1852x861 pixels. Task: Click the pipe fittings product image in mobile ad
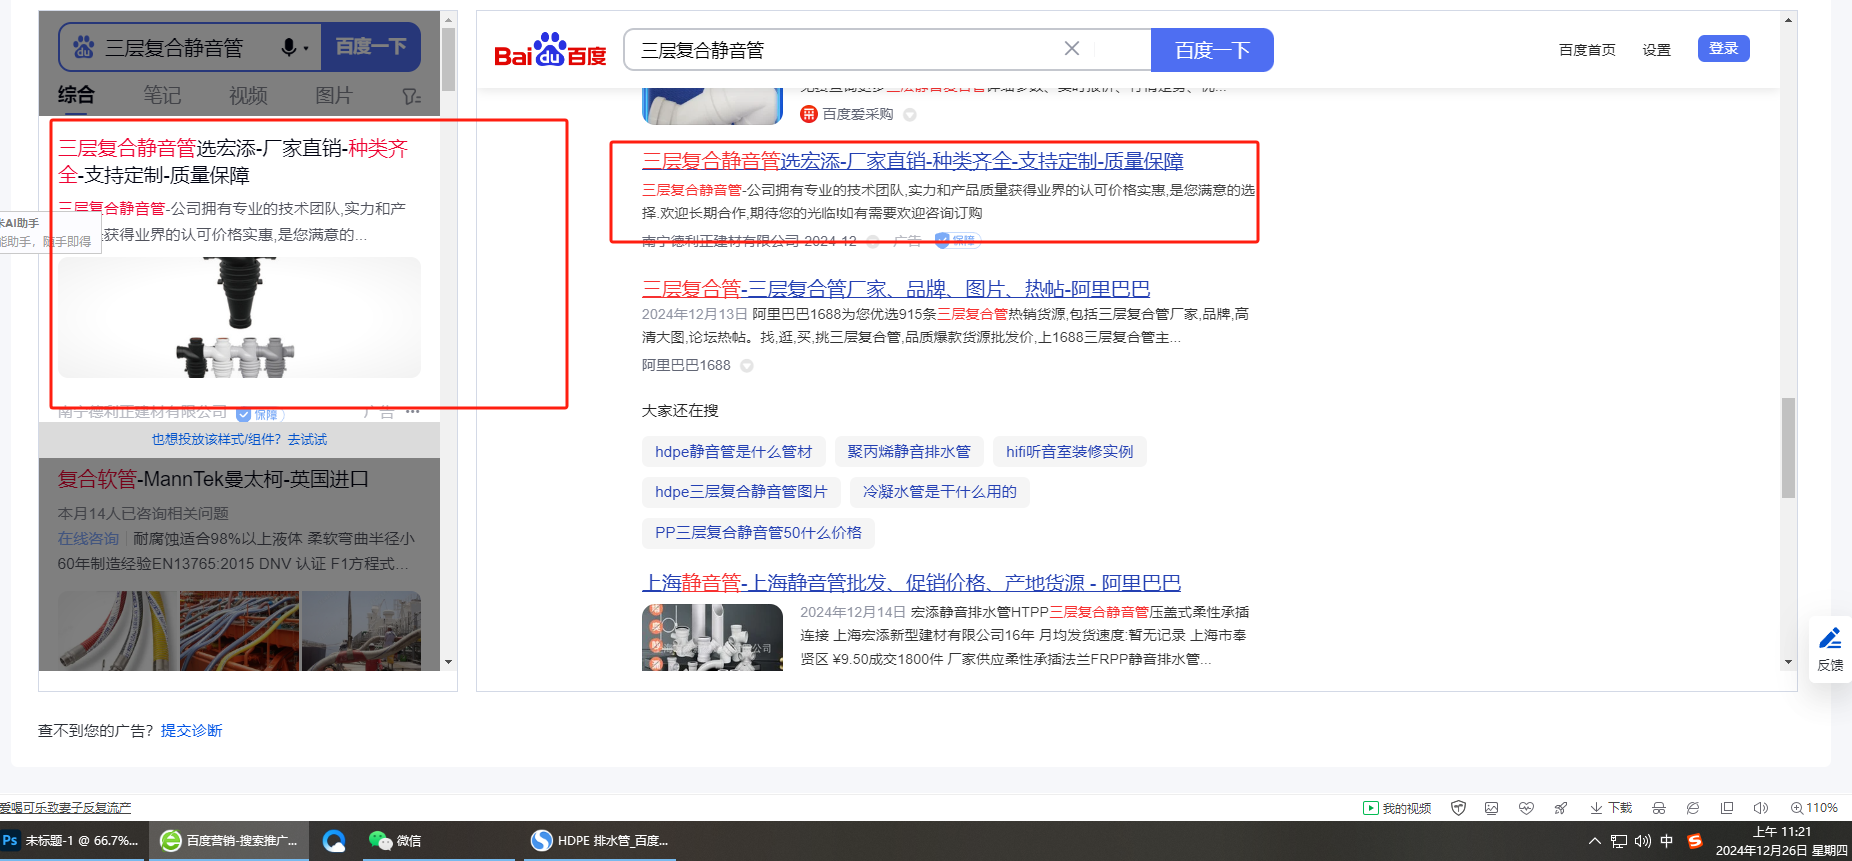(x=239, y=318)
